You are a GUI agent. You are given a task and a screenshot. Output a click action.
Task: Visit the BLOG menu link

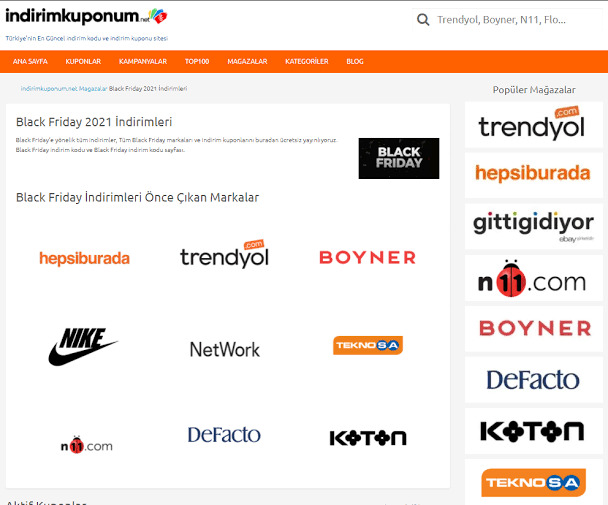[355, 61]
